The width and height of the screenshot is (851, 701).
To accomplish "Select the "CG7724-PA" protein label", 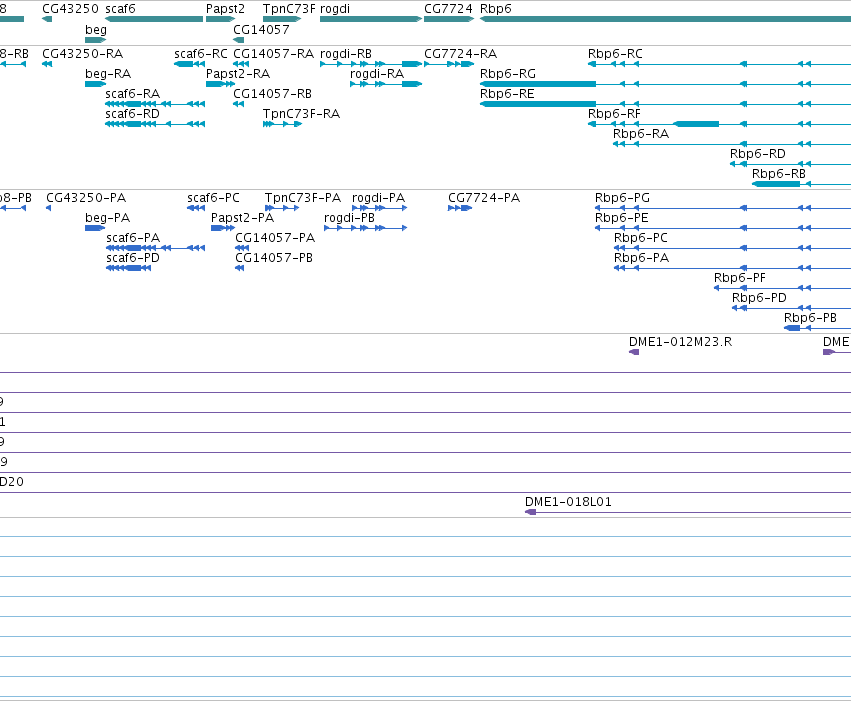I will tap(484, 198).
